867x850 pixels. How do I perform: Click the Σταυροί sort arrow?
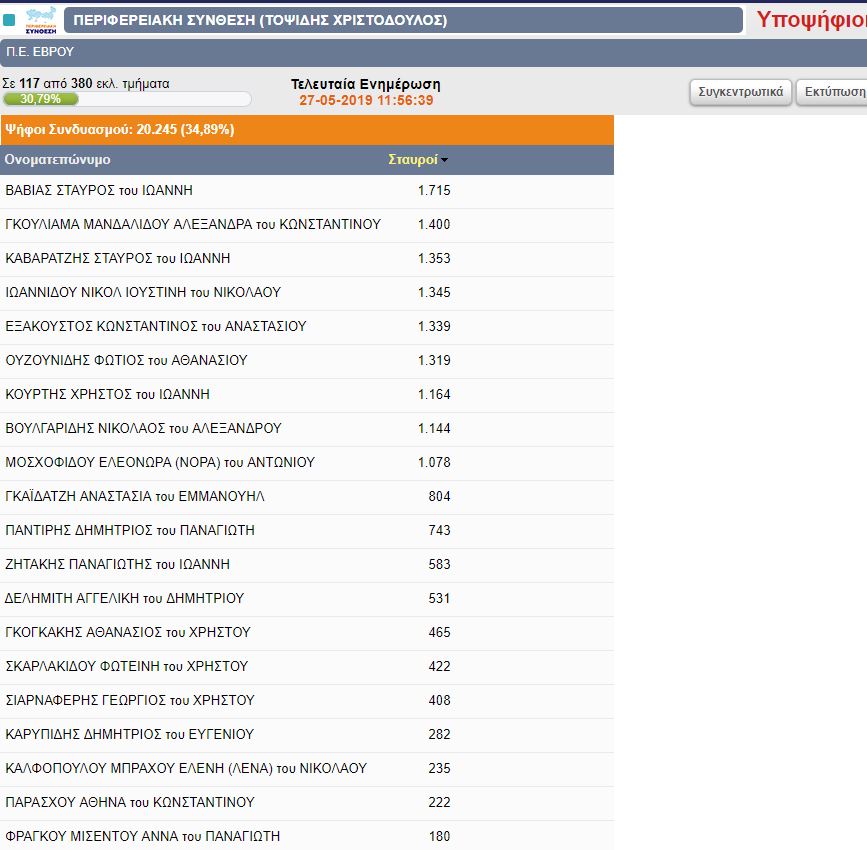click(444, 160)
